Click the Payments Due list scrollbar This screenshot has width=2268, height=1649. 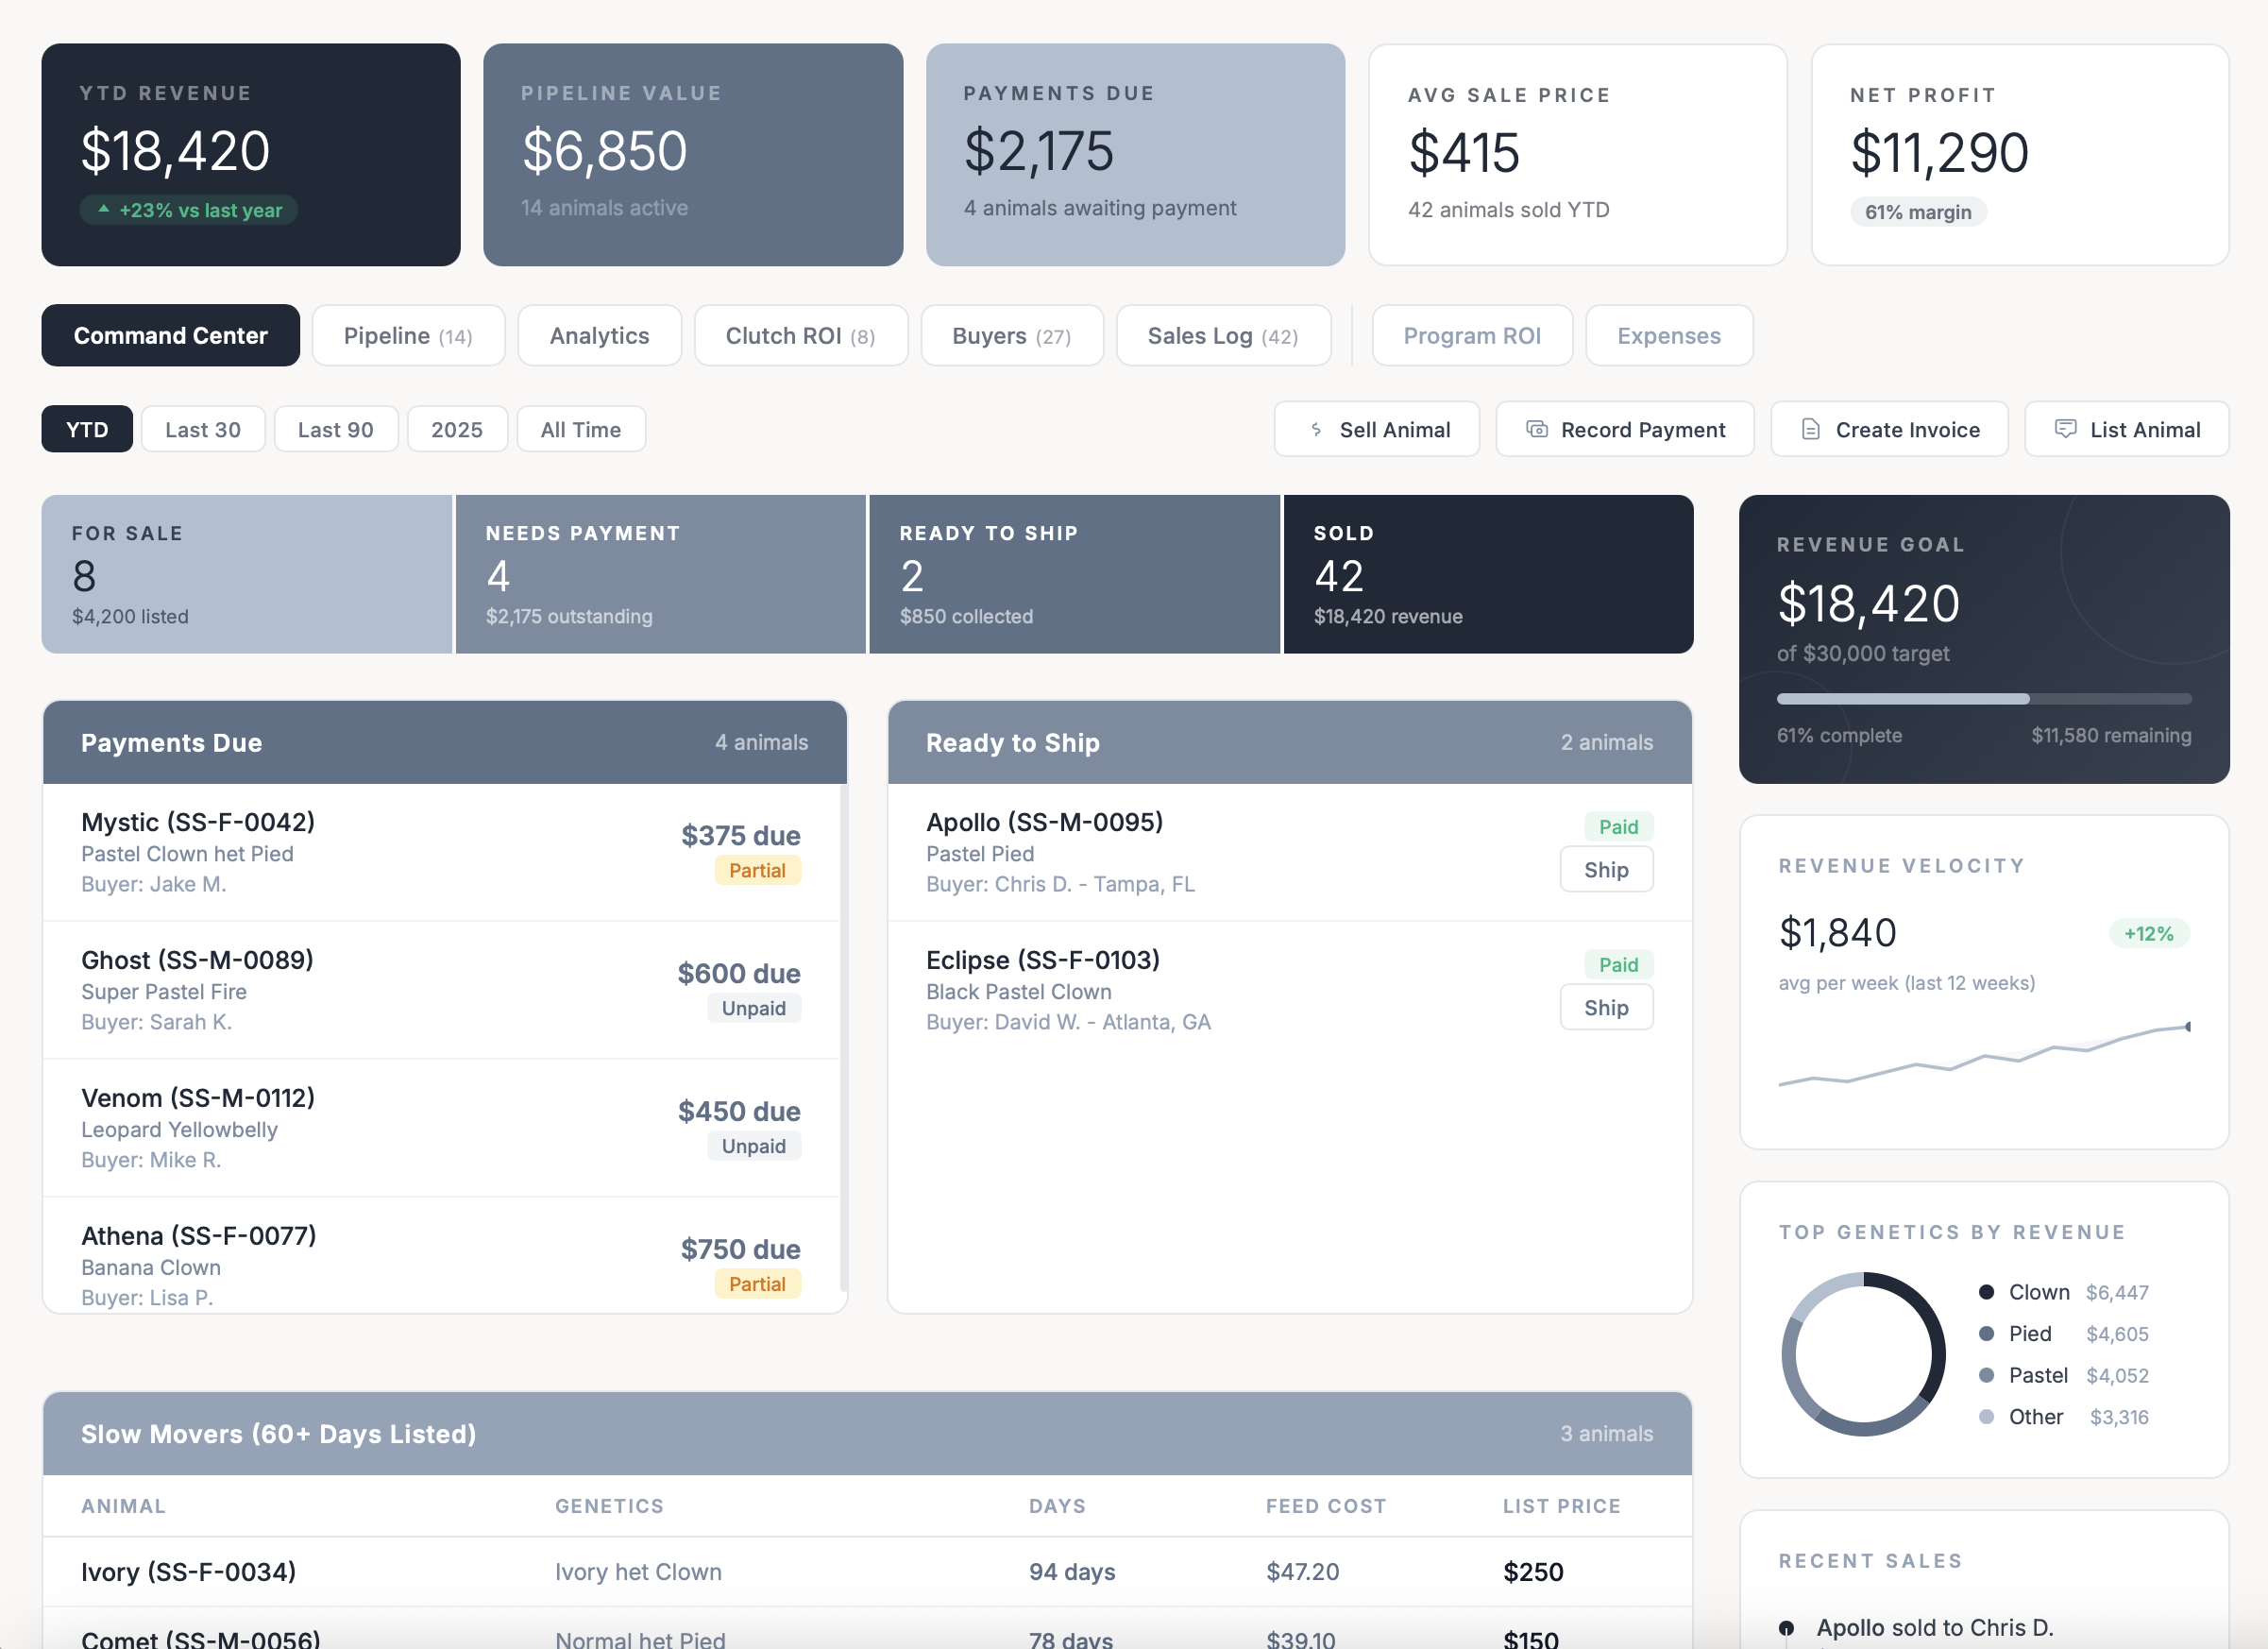[844, 1038]
